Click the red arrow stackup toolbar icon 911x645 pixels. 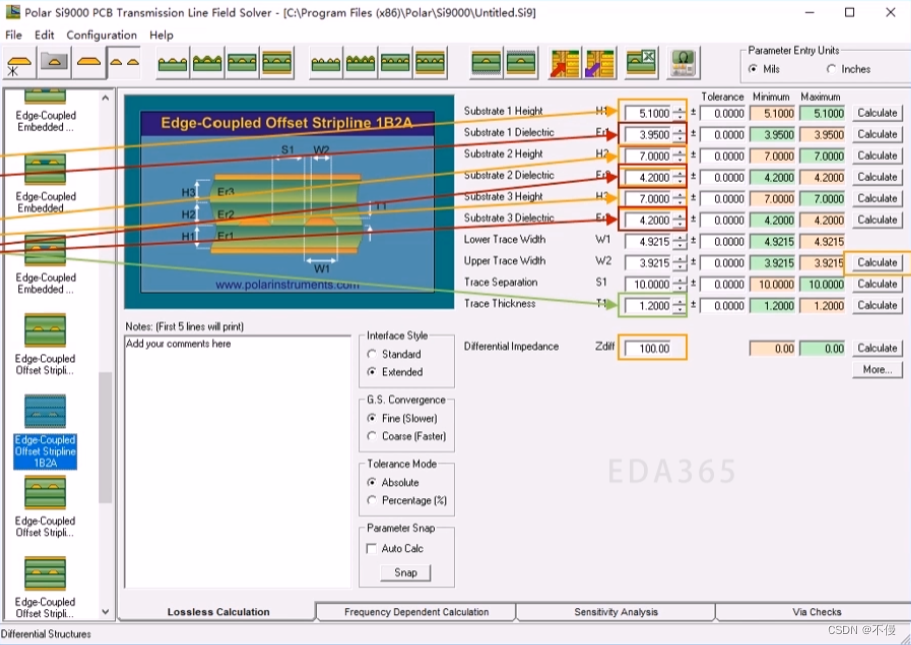[x=565, y=63]
